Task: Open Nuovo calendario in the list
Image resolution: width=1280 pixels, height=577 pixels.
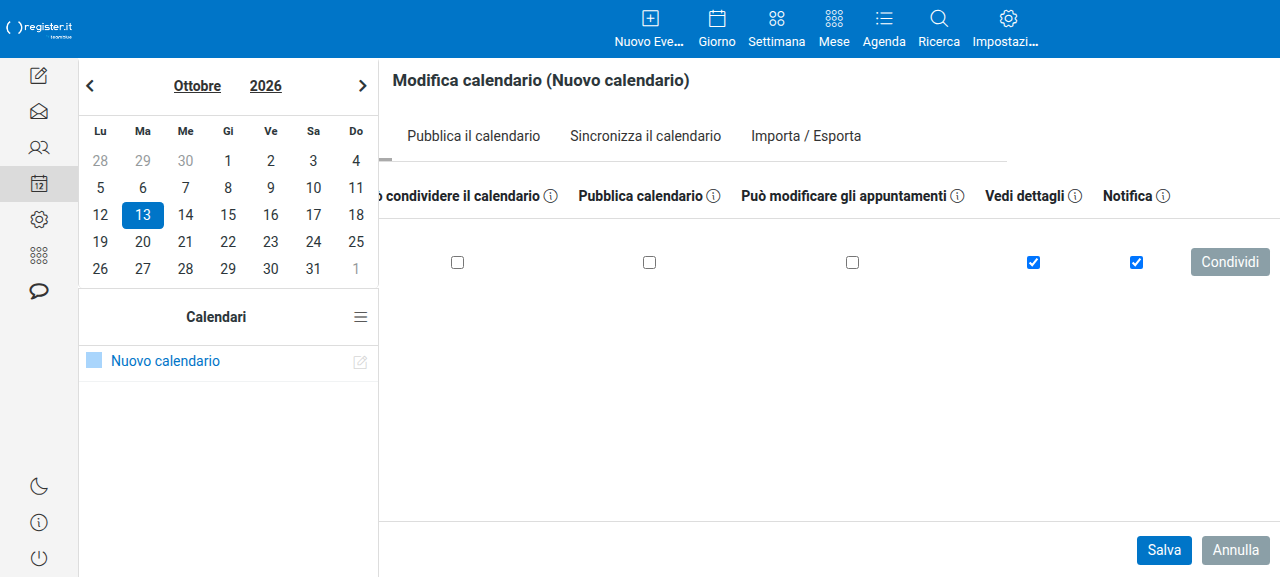Action: click(x=165, y=361)
